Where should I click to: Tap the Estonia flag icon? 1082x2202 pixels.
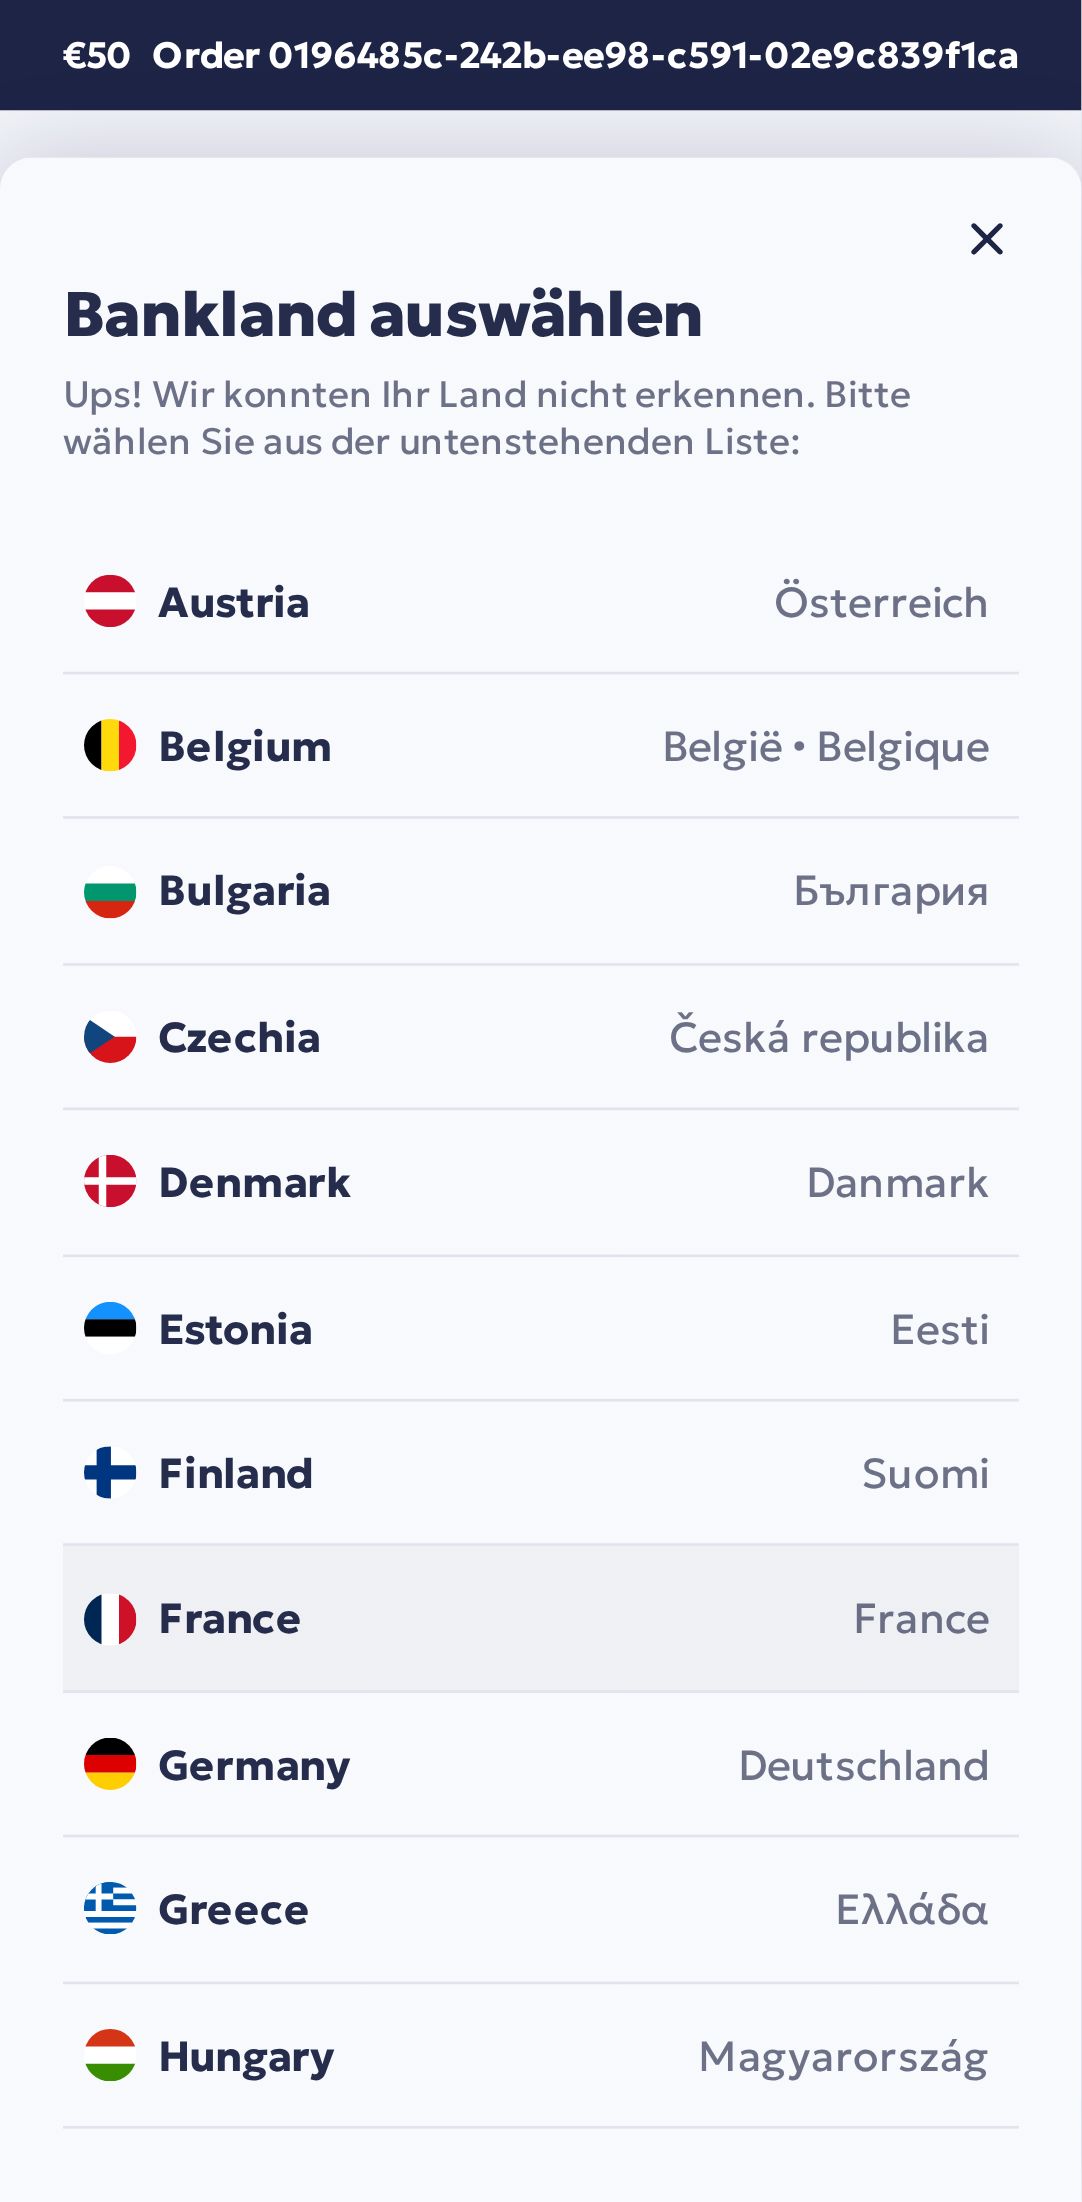(x=110, y=1329)
